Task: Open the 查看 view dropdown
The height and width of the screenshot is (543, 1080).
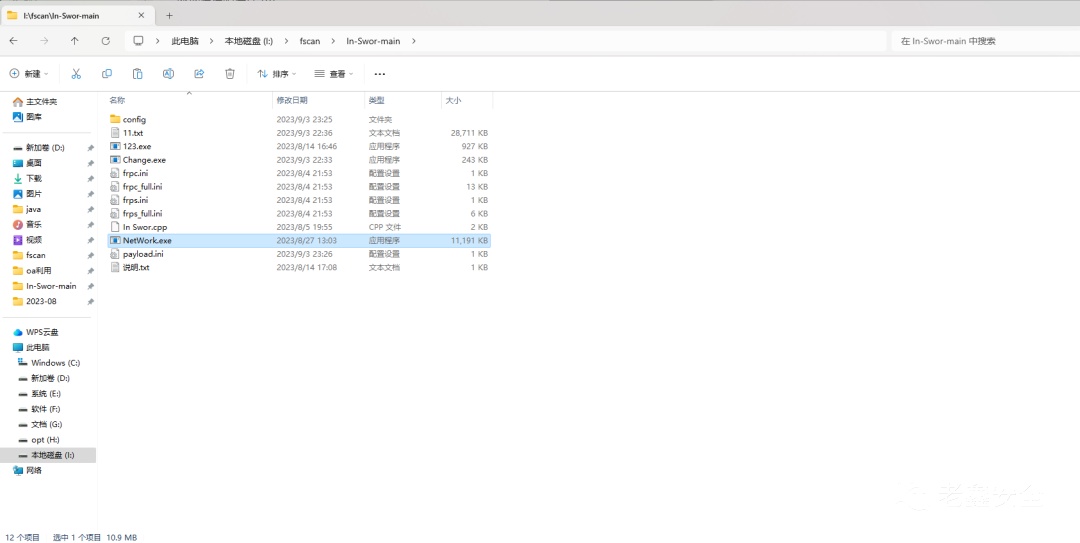Action: (x=333, y=74)
